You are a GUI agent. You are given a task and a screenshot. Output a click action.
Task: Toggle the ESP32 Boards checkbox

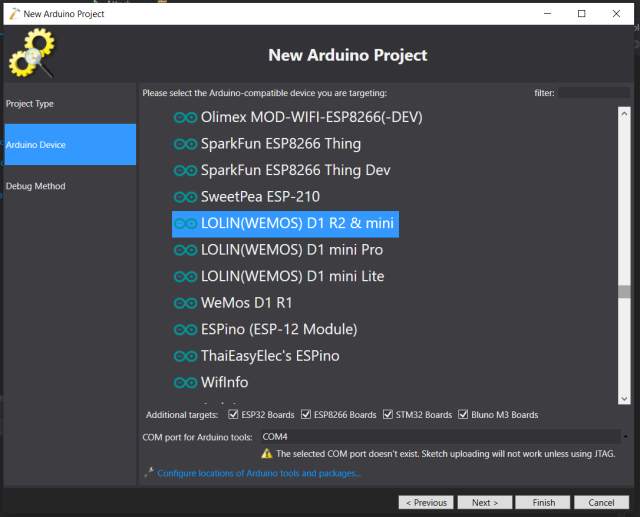[233, 415]
